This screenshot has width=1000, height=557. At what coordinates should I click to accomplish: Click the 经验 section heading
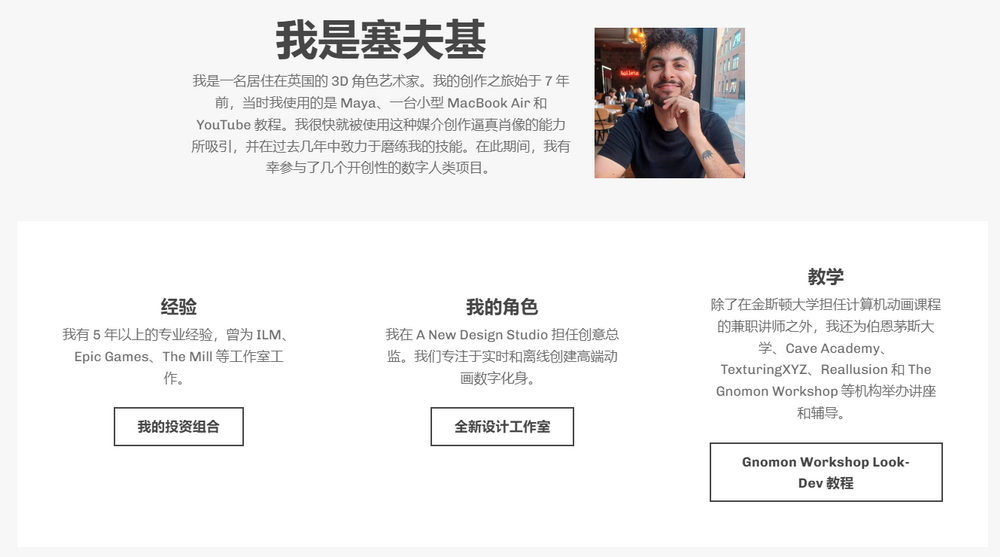coord(179,307)
